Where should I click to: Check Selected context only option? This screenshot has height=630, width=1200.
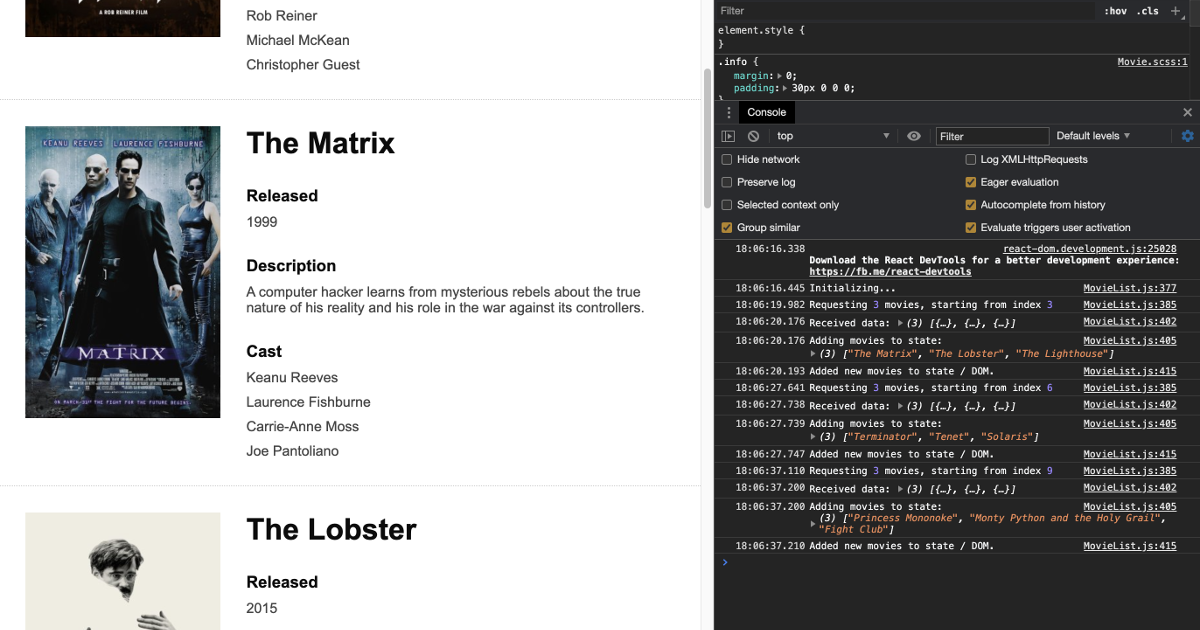tap(727, 205)
